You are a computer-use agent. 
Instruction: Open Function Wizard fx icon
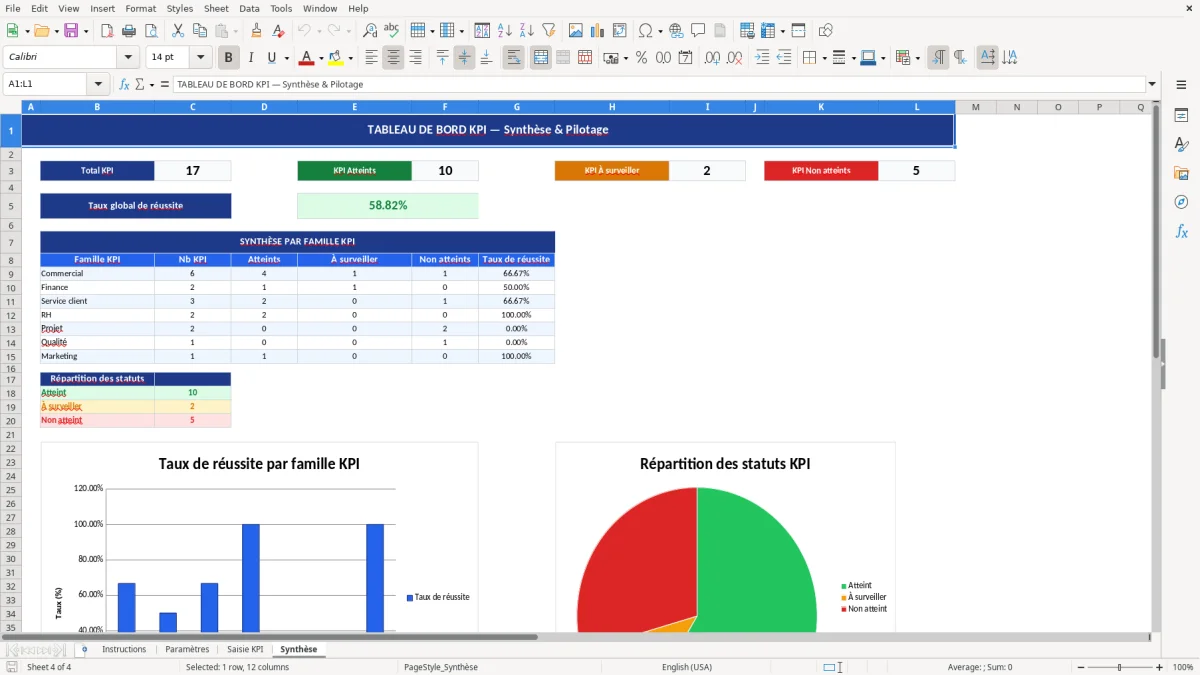point(124,84)
